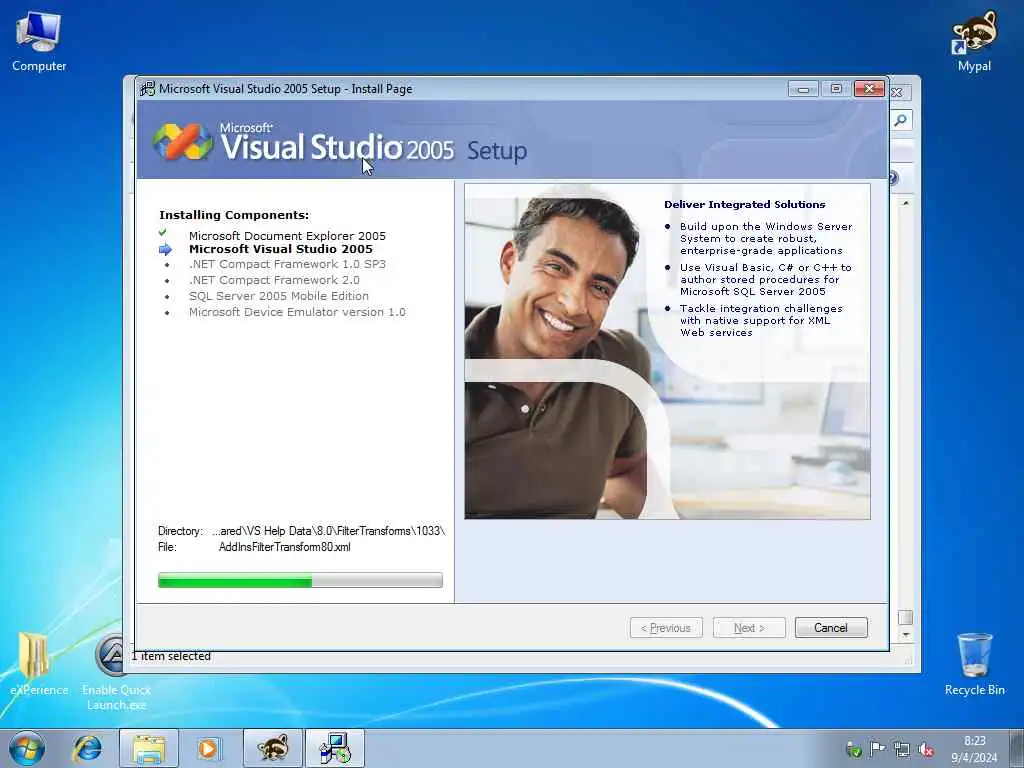Launch Internet Explorer from taskbar
Image resolution: width=1024 pixels, height=768 pixels.
(87, 748)
